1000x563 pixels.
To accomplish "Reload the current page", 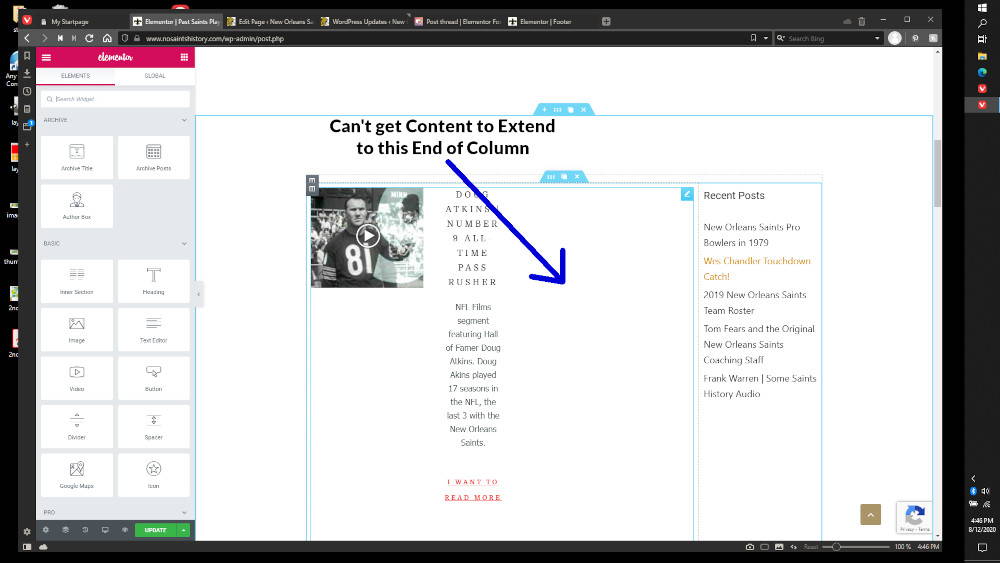I will 89,38.
